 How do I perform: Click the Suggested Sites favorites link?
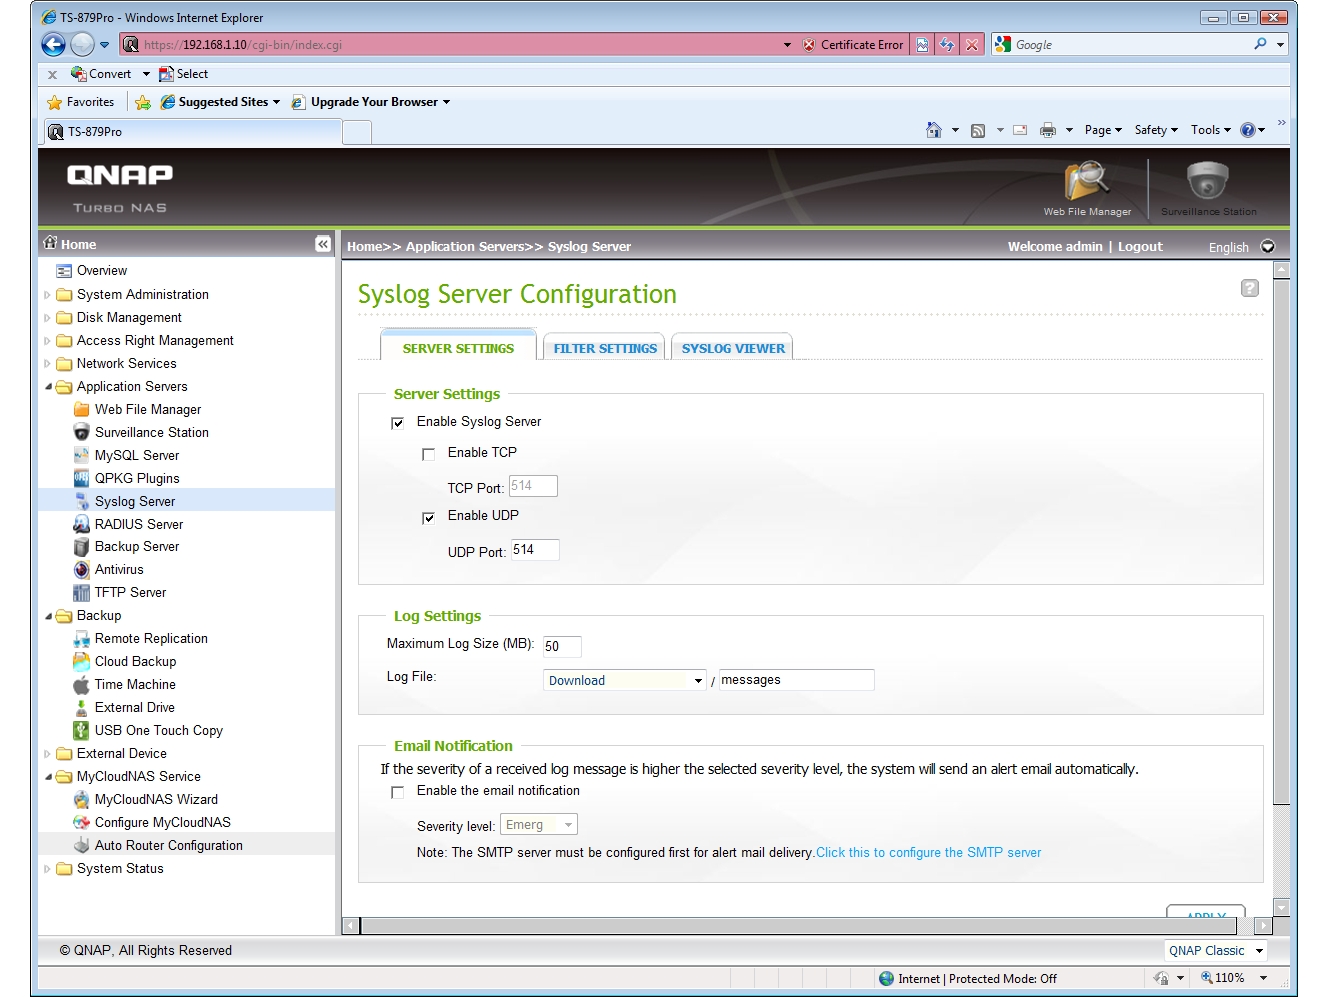(220, 102)
